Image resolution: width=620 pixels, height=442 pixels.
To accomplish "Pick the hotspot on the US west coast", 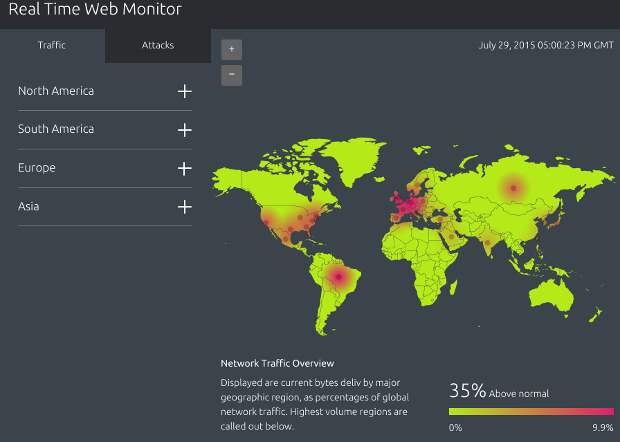I will [x=268, y=220].
